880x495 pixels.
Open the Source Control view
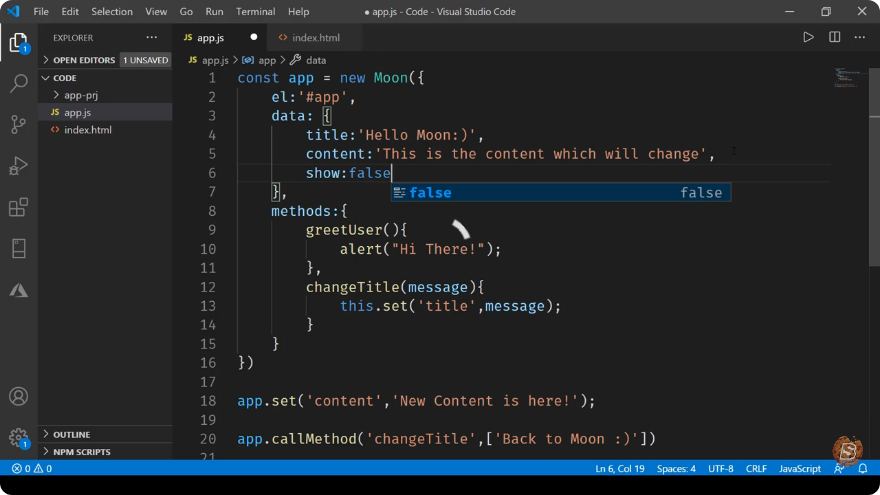[x=19, y=125]
